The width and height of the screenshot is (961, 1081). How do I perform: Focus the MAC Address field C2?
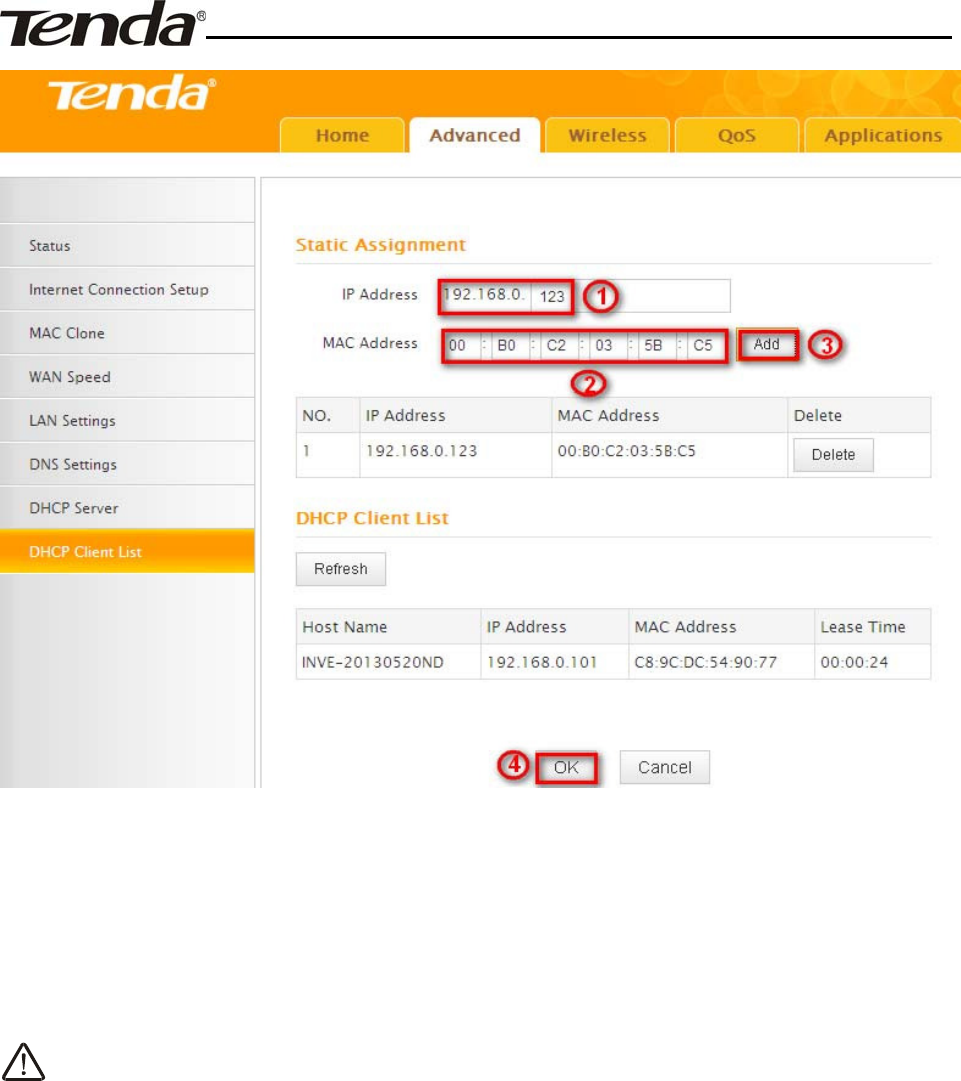[559, 345]
